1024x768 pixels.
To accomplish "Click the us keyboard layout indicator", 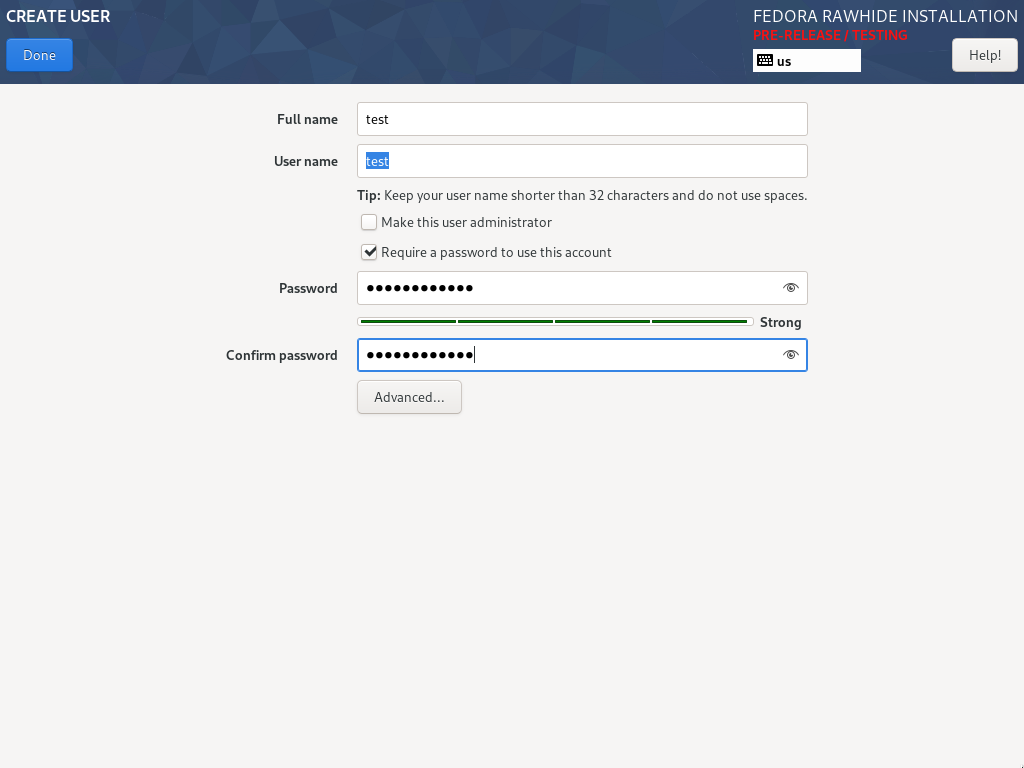I will point(807,61).
